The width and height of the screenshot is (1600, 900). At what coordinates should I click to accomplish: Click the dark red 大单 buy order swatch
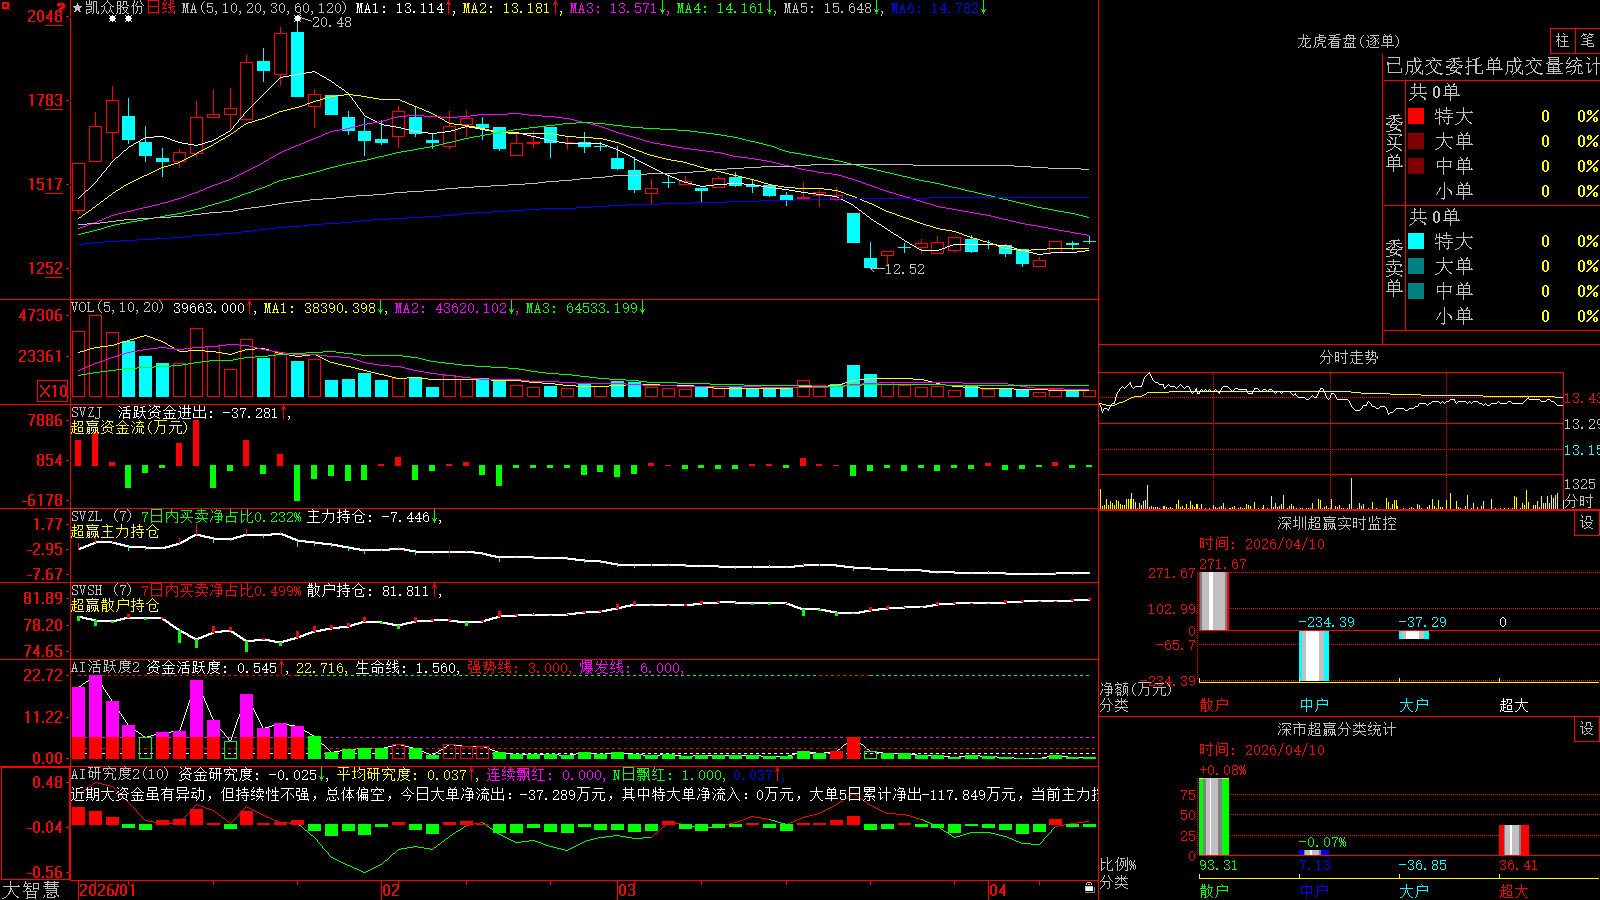(1416, 141)
